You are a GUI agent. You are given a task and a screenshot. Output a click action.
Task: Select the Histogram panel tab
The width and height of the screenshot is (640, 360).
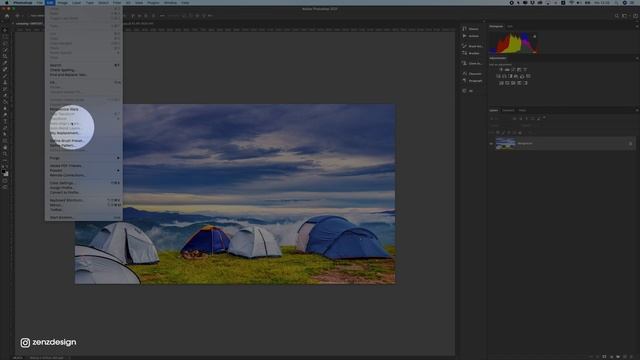[x=496, y=27]
